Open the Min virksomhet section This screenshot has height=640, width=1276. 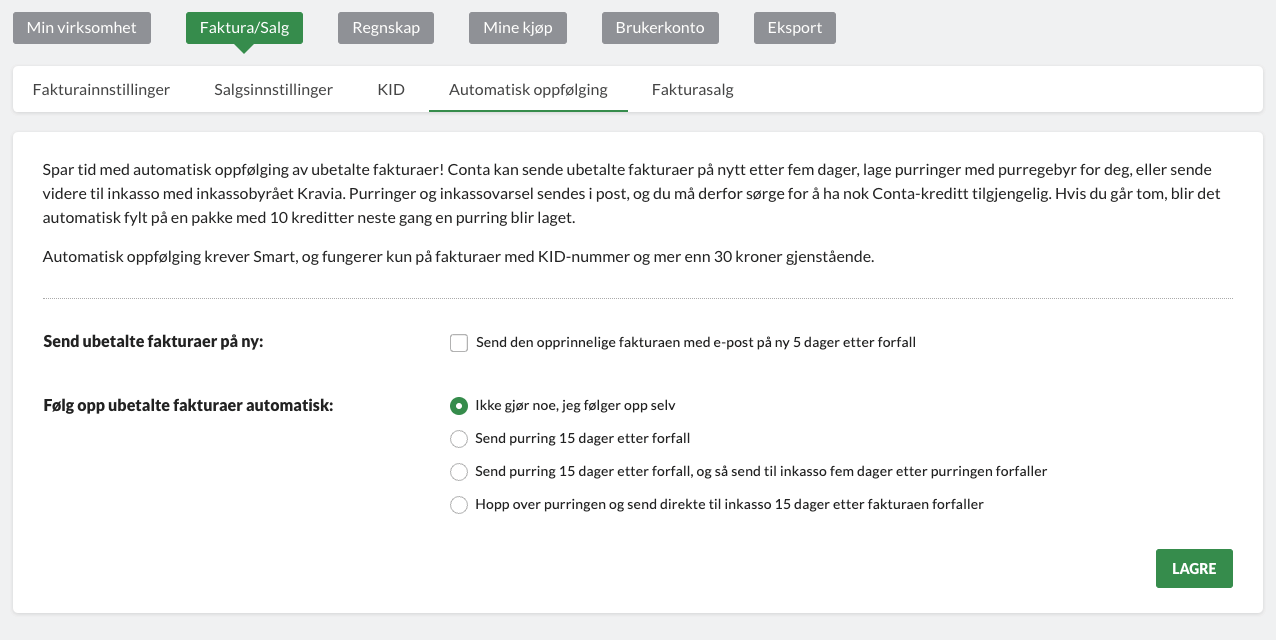82,28
